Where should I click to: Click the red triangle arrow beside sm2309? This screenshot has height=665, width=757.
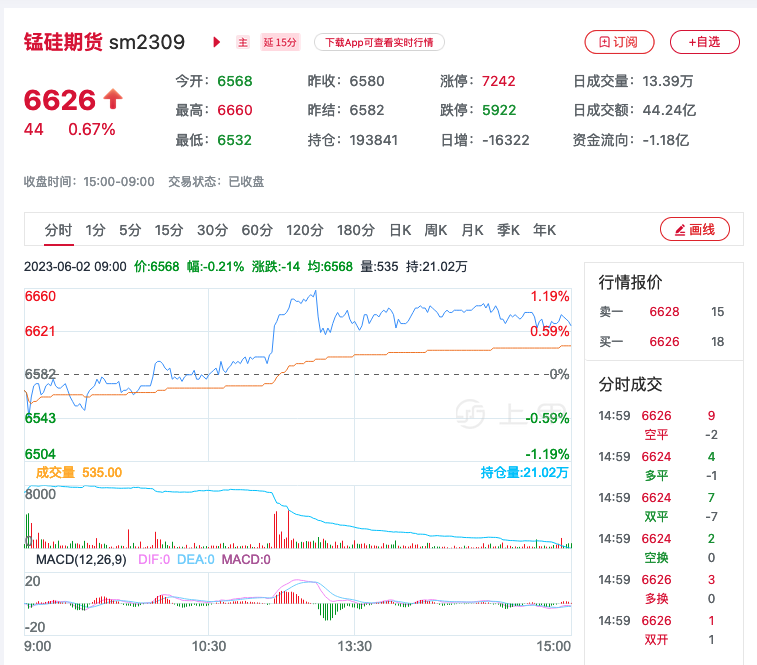click(x=217, y=42)
